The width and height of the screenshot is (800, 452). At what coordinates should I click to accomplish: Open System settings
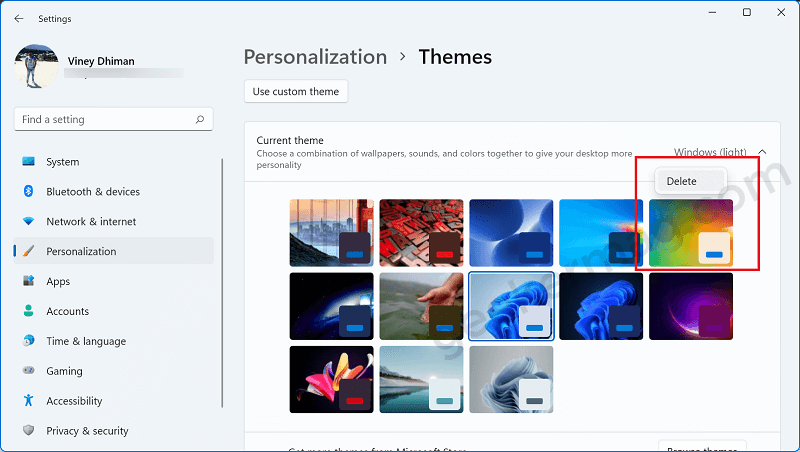coord(113,162)
